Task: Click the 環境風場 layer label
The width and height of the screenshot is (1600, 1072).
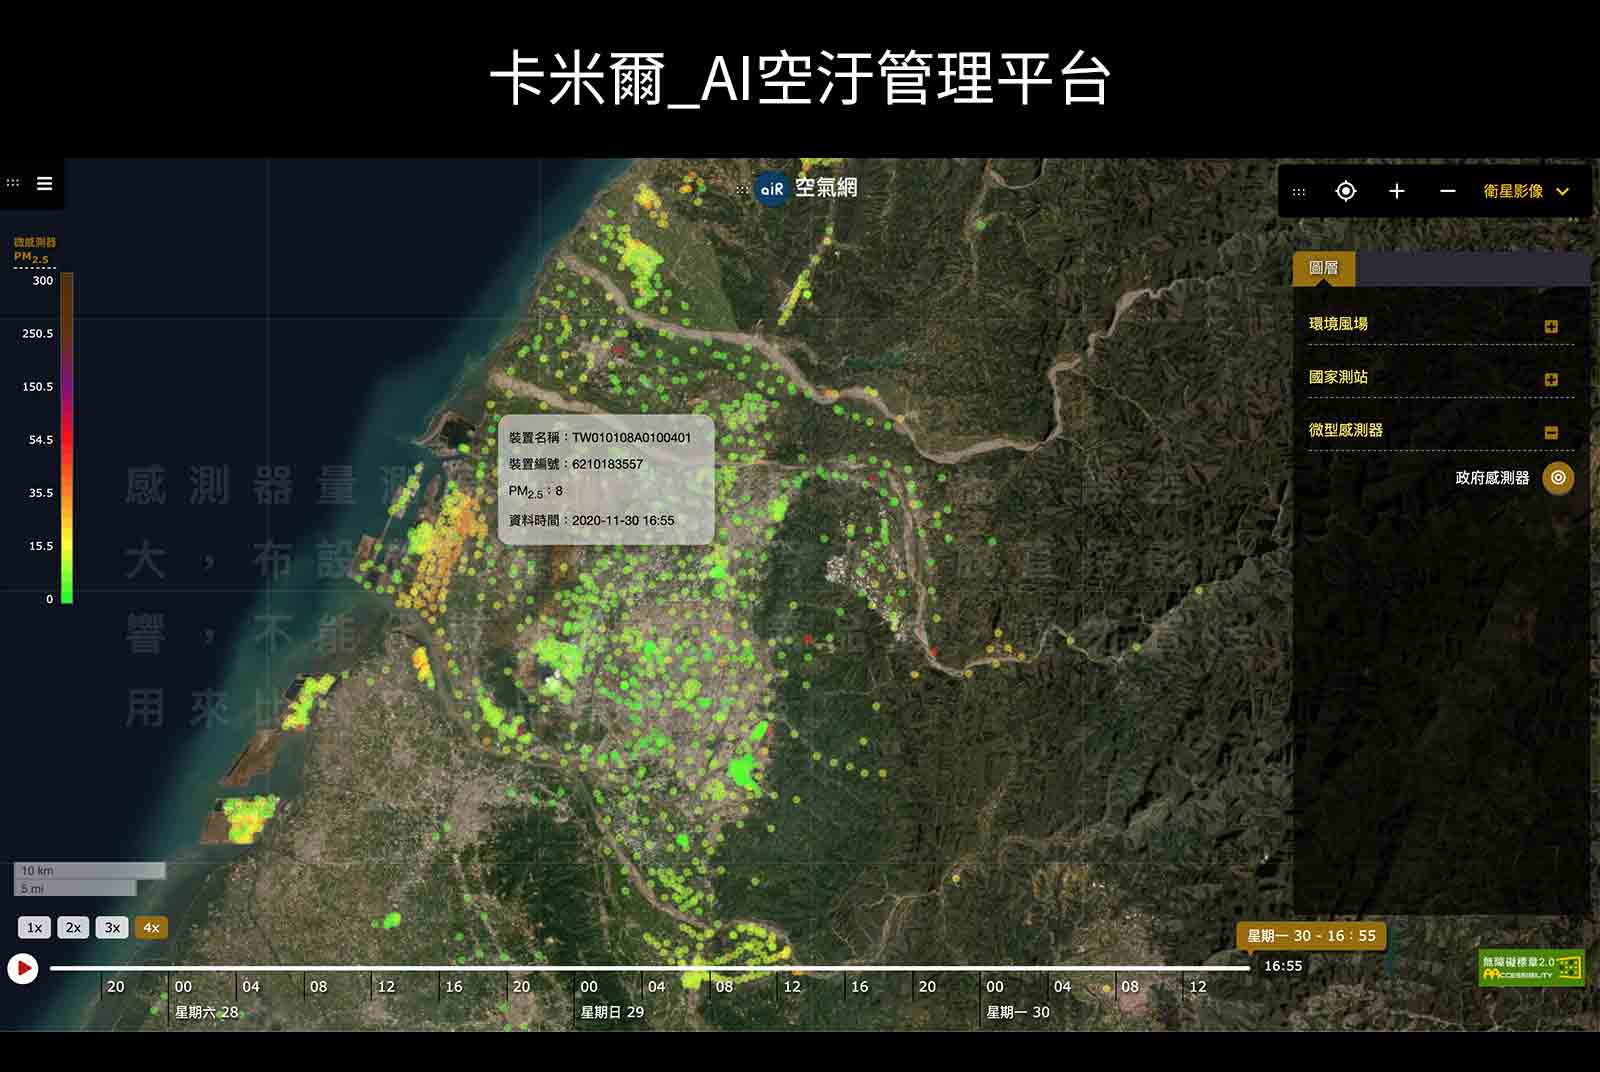Action: (x=1338, y=324)
